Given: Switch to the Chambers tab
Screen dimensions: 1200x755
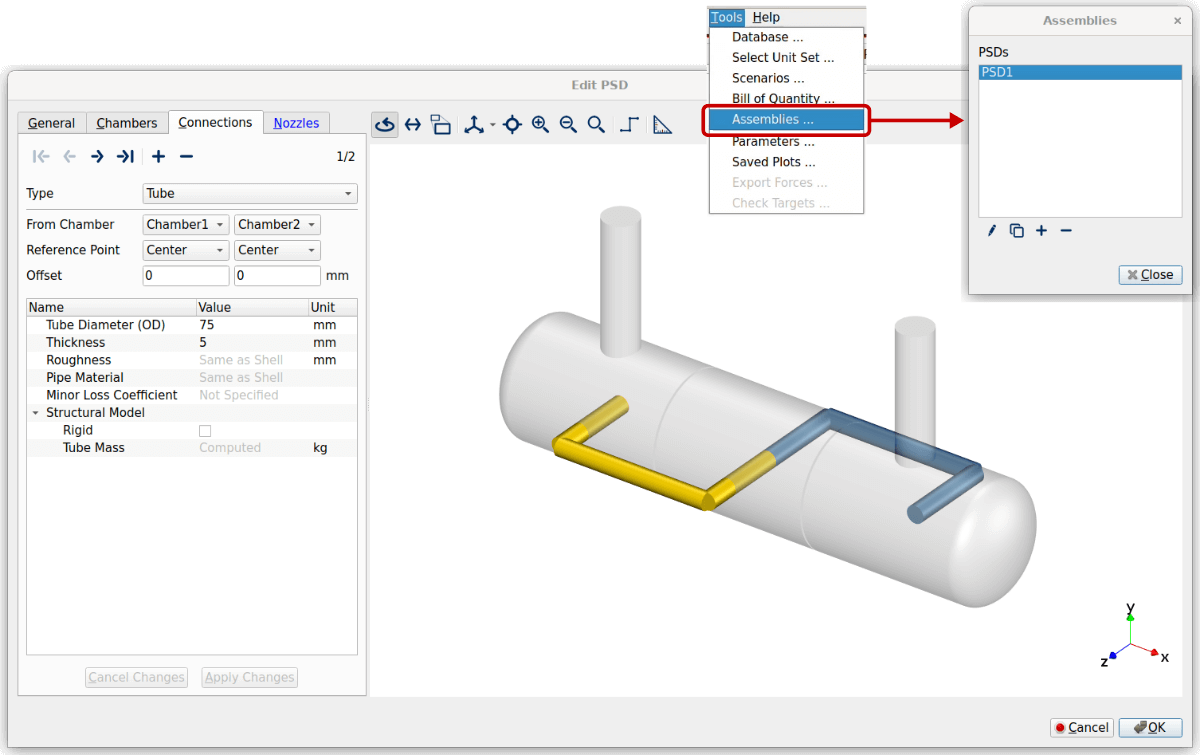Looking at the screenshot, I should point(127,123).
